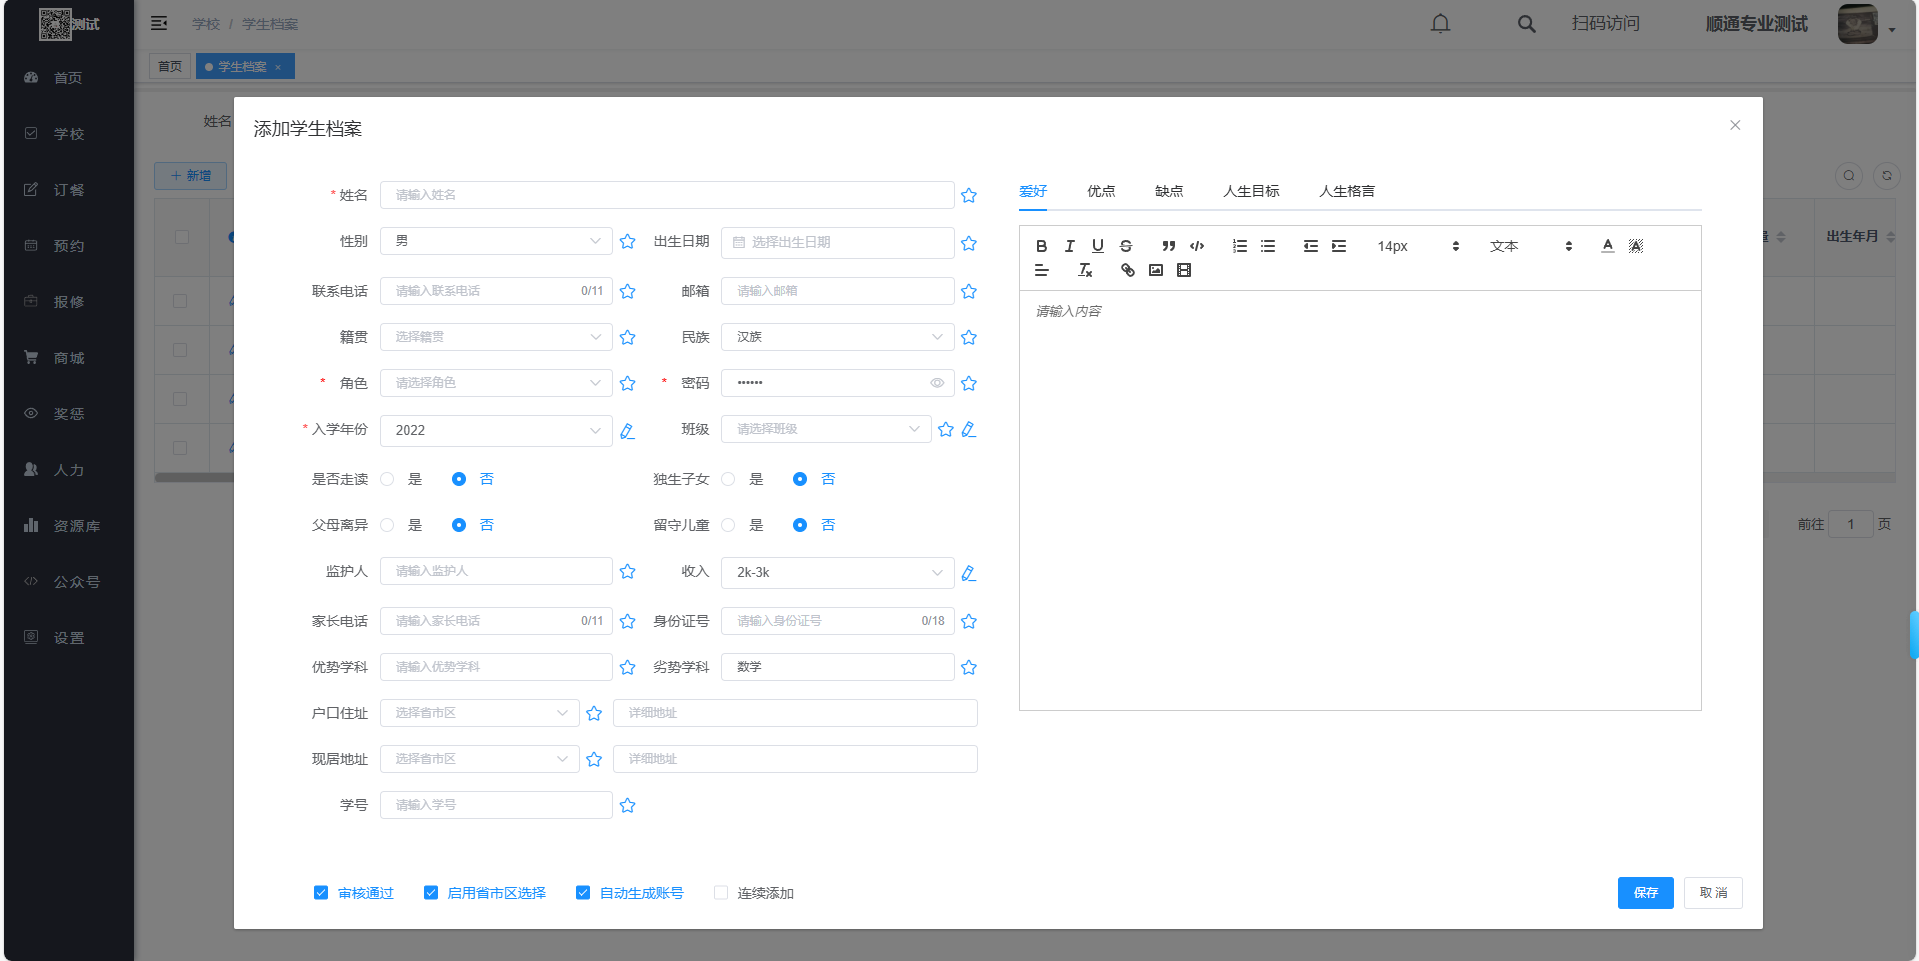Open the header search icon
This screenshot has width=1919, height=961.
(1526, 23)
